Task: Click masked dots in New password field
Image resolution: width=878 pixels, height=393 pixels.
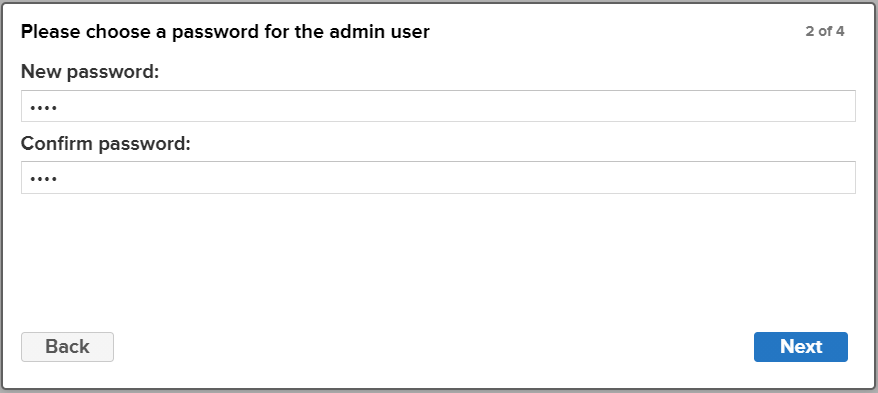Action: tap(44, 107)
